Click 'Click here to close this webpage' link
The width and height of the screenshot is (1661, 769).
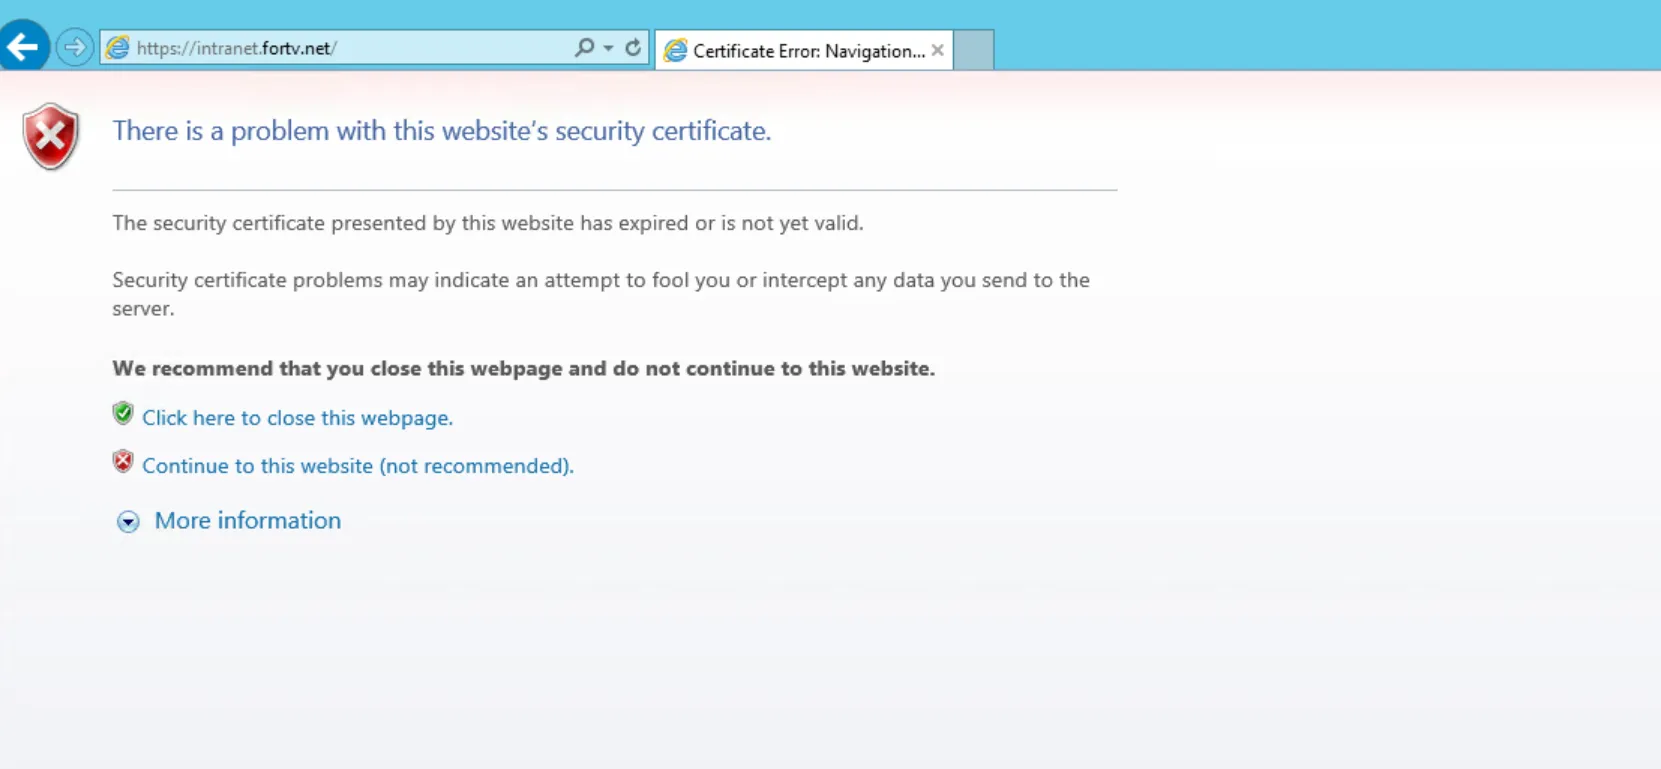coord(297,418)
